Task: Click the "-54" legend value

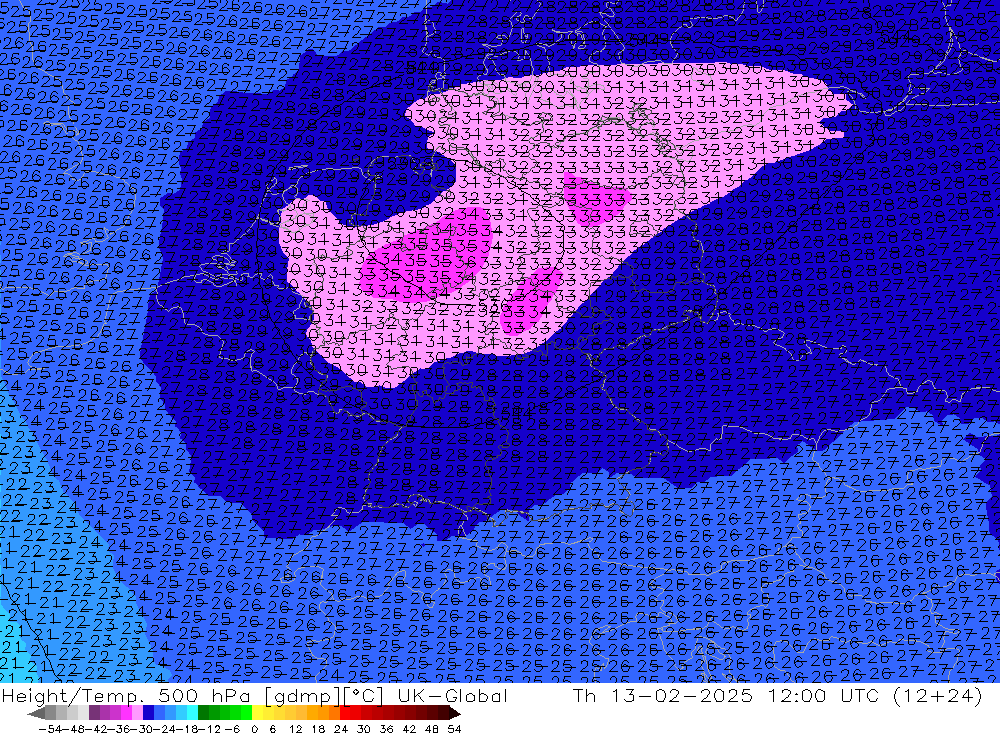Action: click(x=50, y=729)
